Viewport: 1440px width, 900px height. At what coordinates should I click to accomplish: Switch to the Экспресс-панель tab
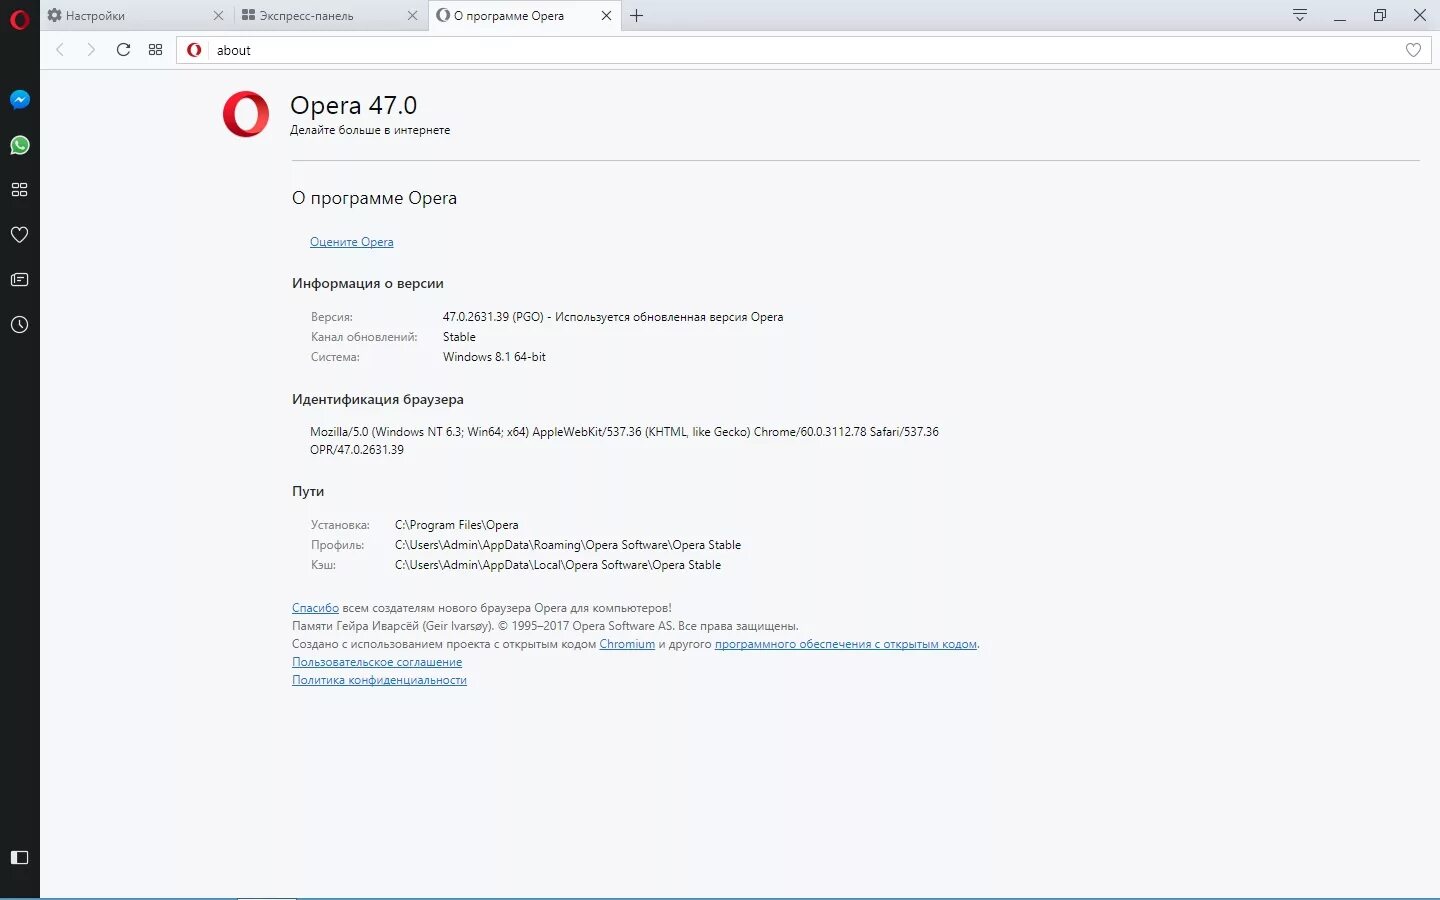click(331, 15)
